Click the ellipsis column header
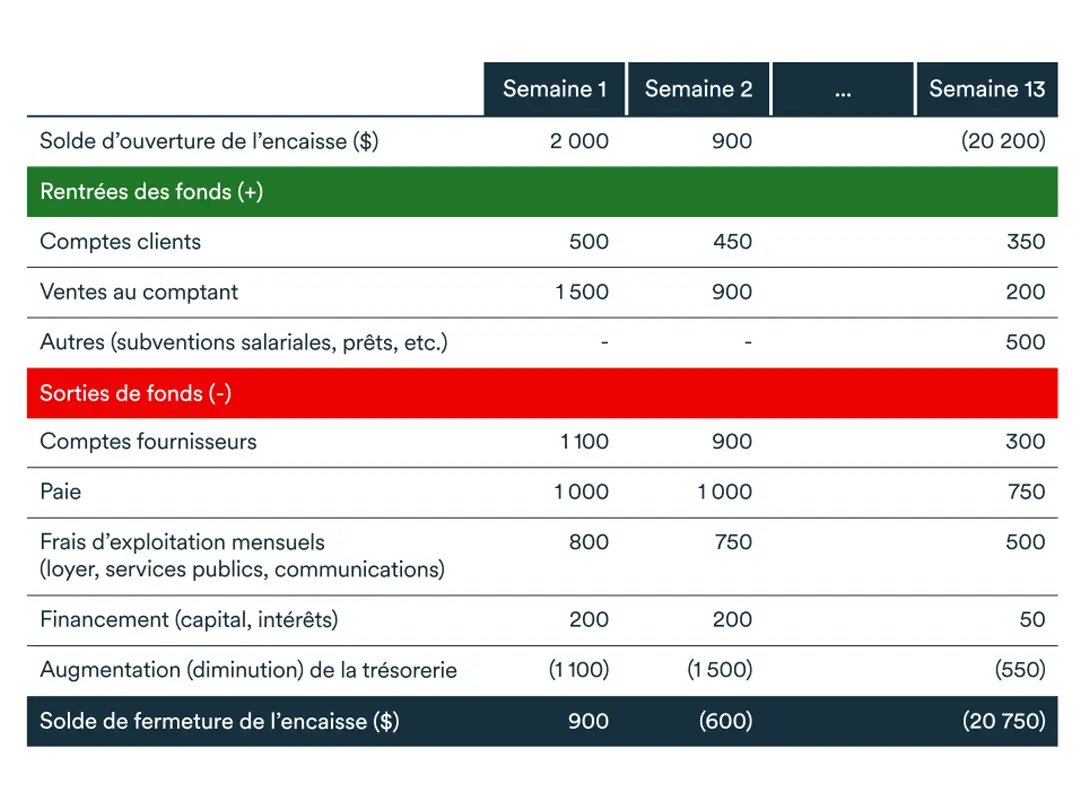The width and height of the screenshot is (1080, 810). [x=842, y=89]
